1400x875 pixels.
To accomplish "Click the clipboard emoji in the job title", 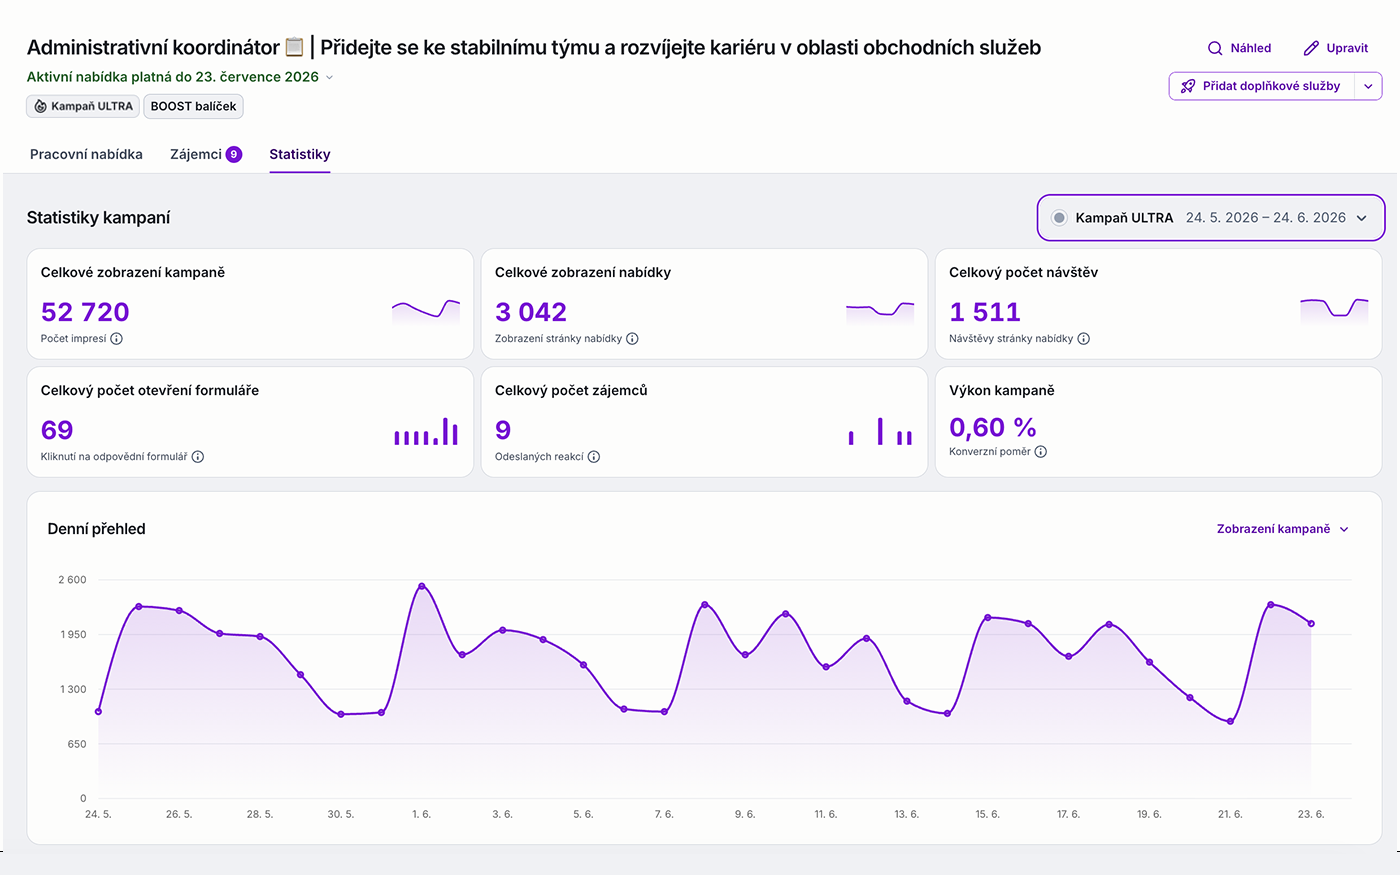I will pos(294,47).
